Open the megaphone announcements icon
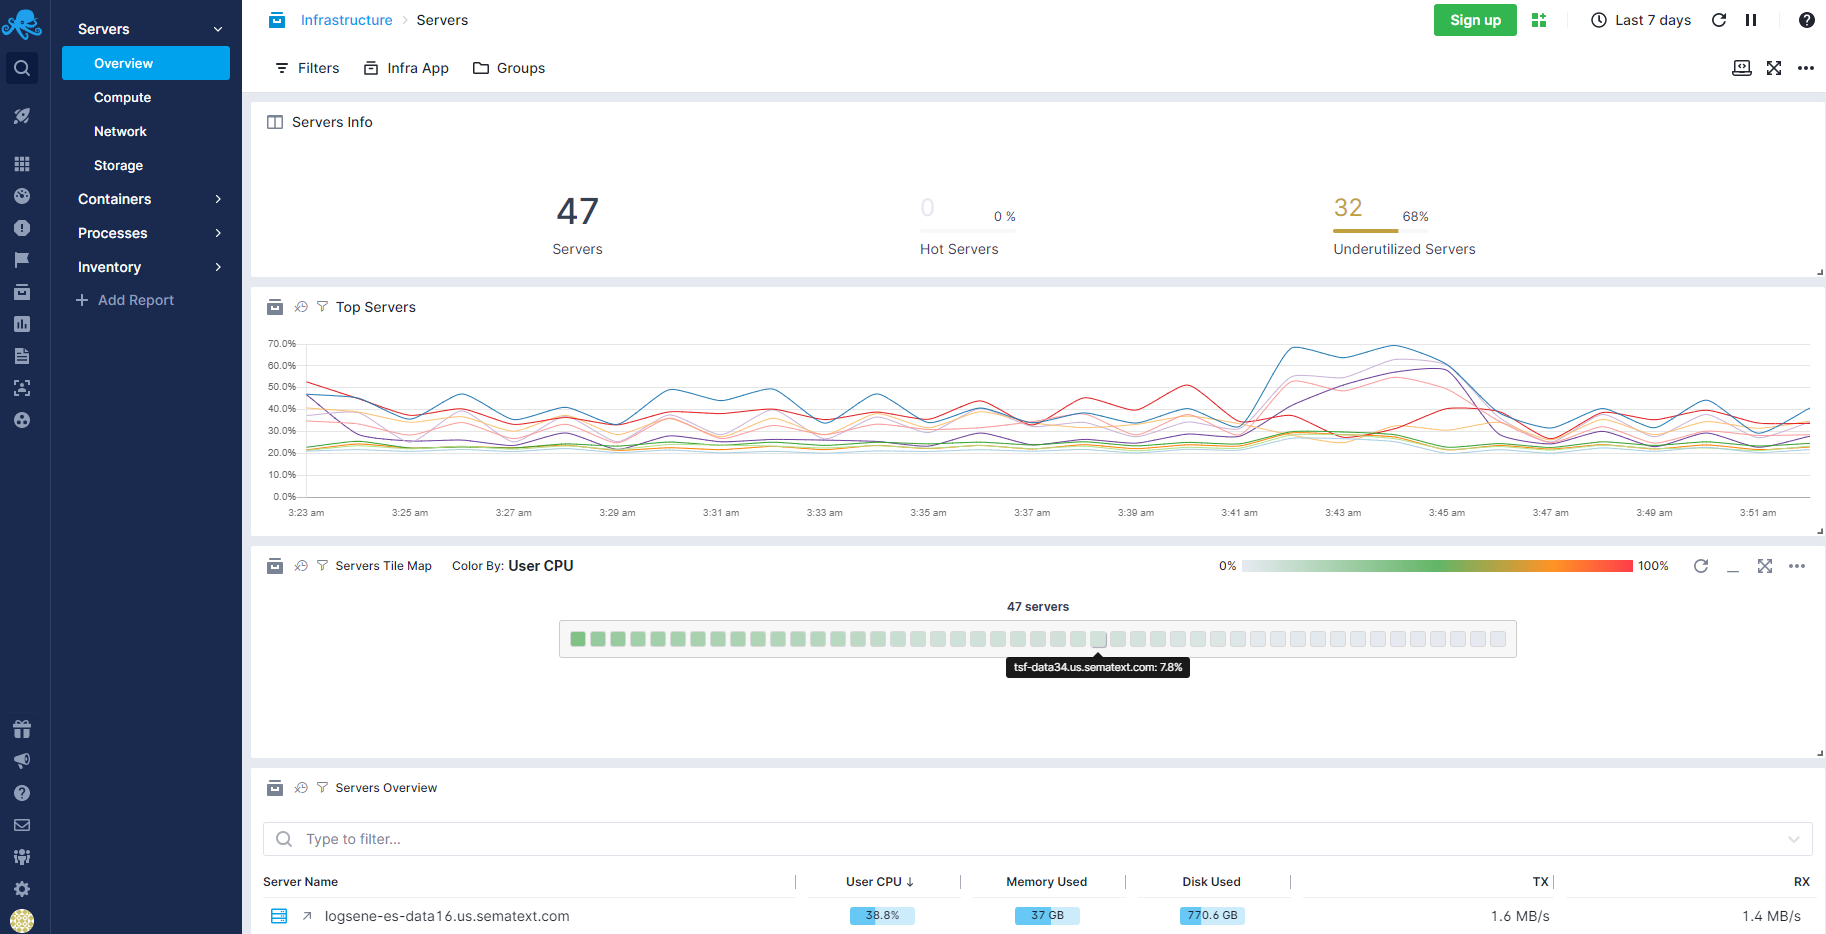Viewport: 1826px width, 934px height. (x=22, y=761)
